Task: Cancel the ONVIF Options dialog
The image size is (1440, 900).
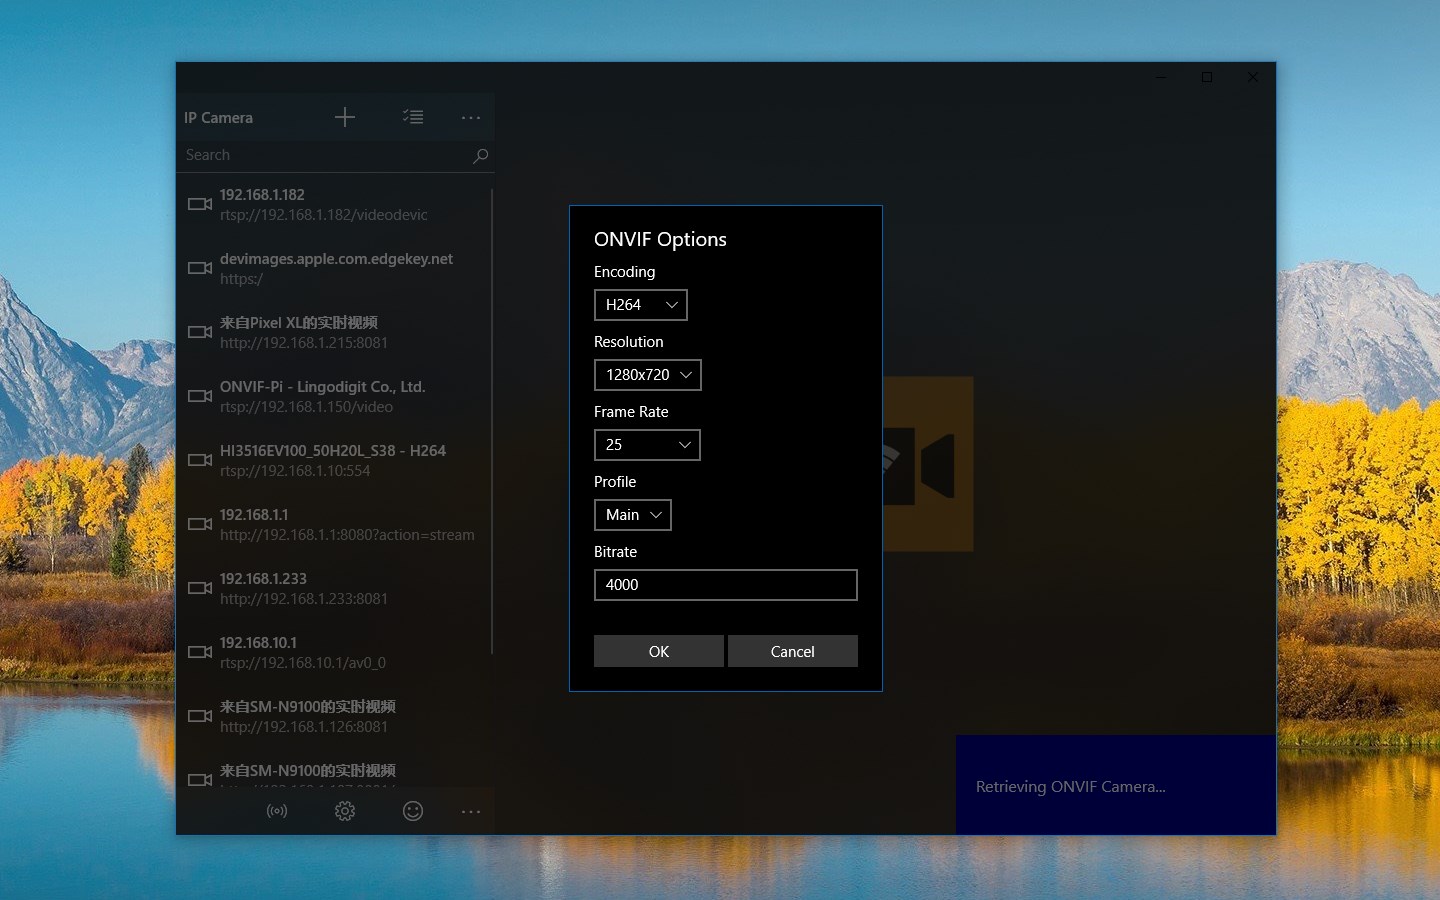Action: (792, 651)
